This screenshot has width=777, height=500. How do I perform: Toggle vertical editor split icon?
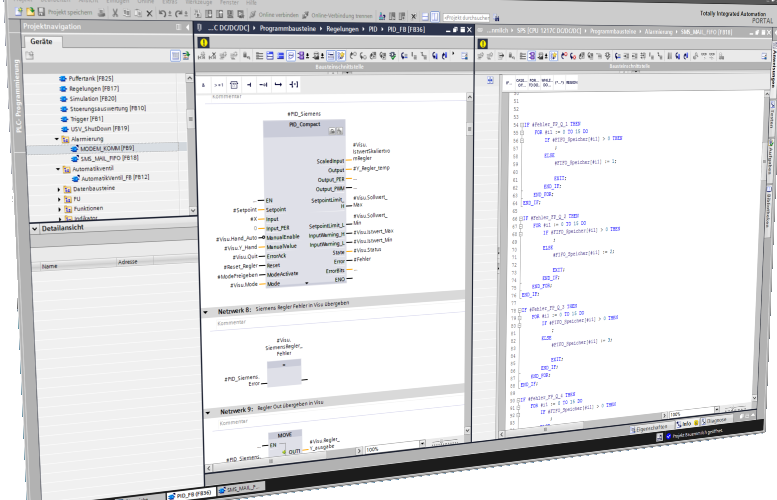(435, 16)
